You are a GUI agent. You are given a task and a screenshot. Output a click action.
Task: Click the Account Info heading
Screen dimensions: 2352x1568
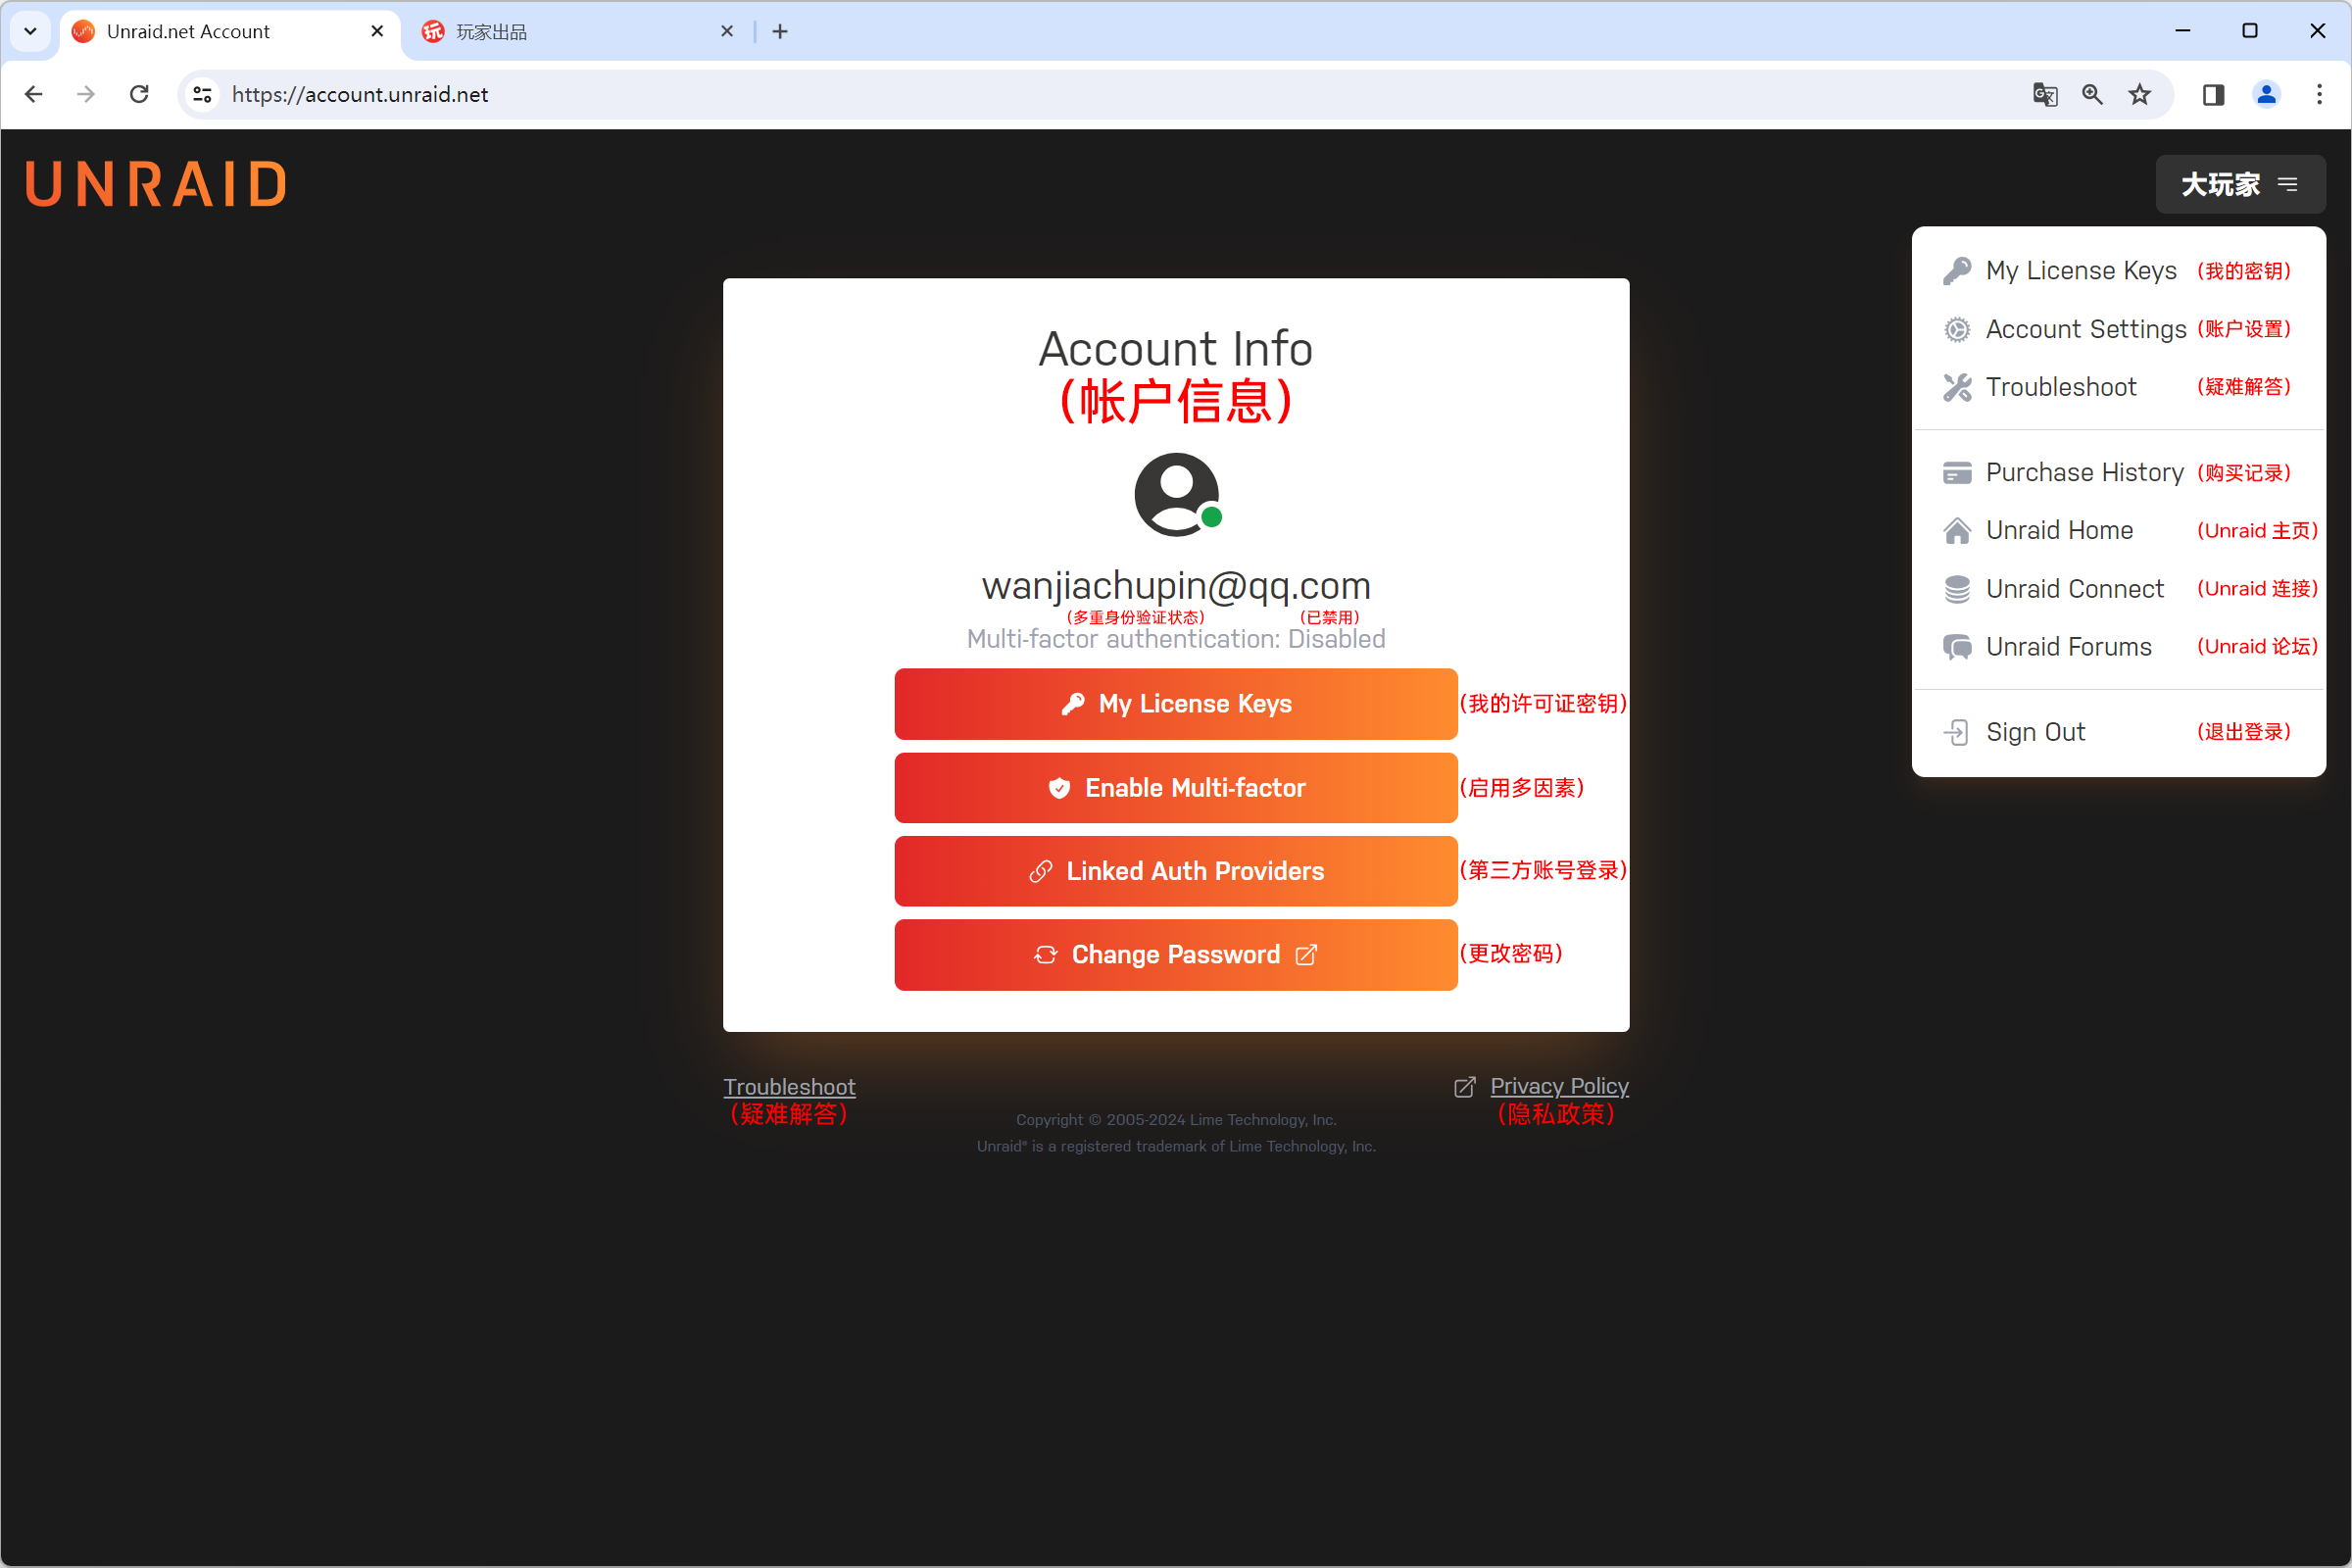pos(1176,348)
